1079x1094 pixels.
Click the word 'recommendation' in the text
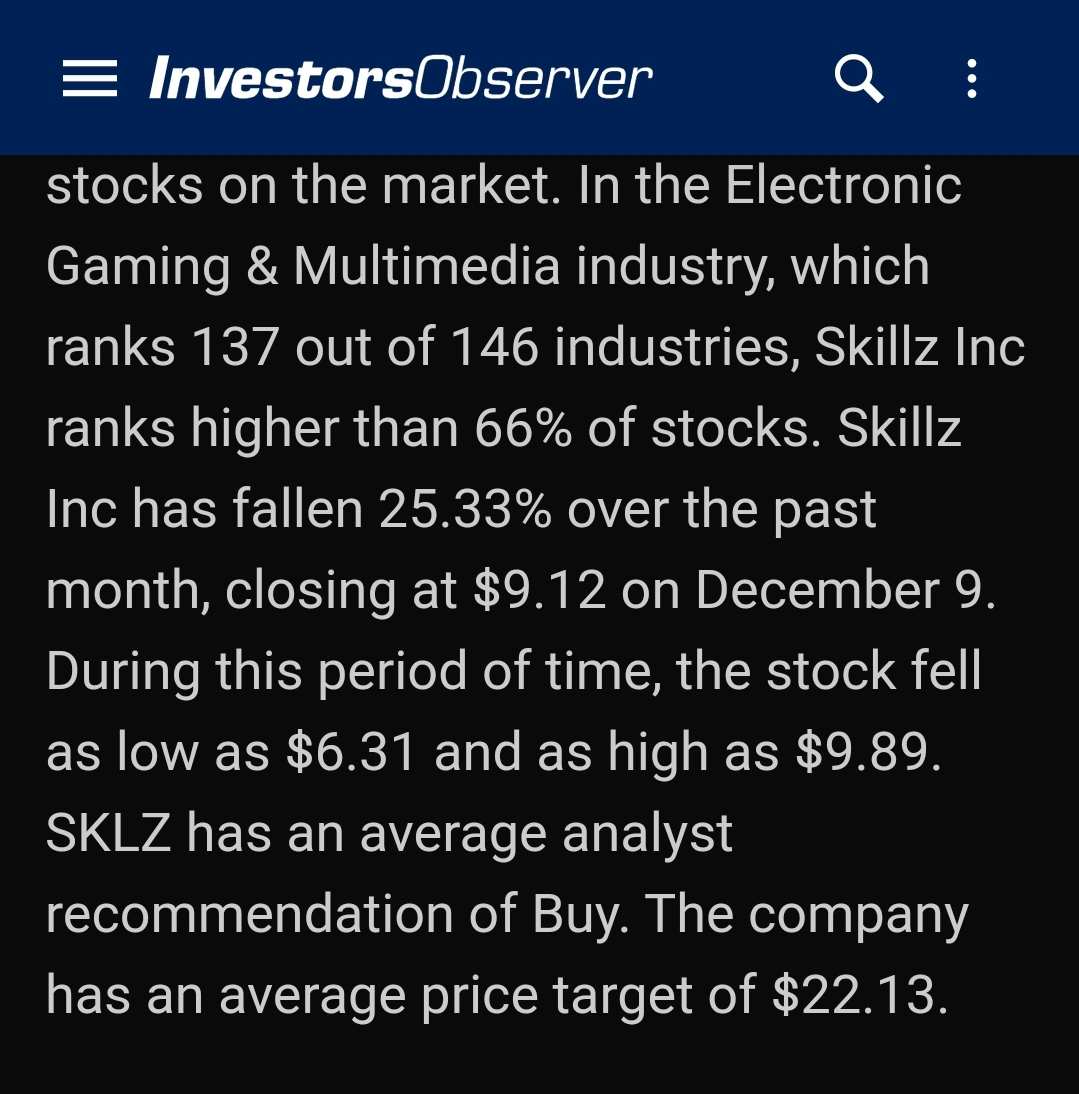pos(250,913)
